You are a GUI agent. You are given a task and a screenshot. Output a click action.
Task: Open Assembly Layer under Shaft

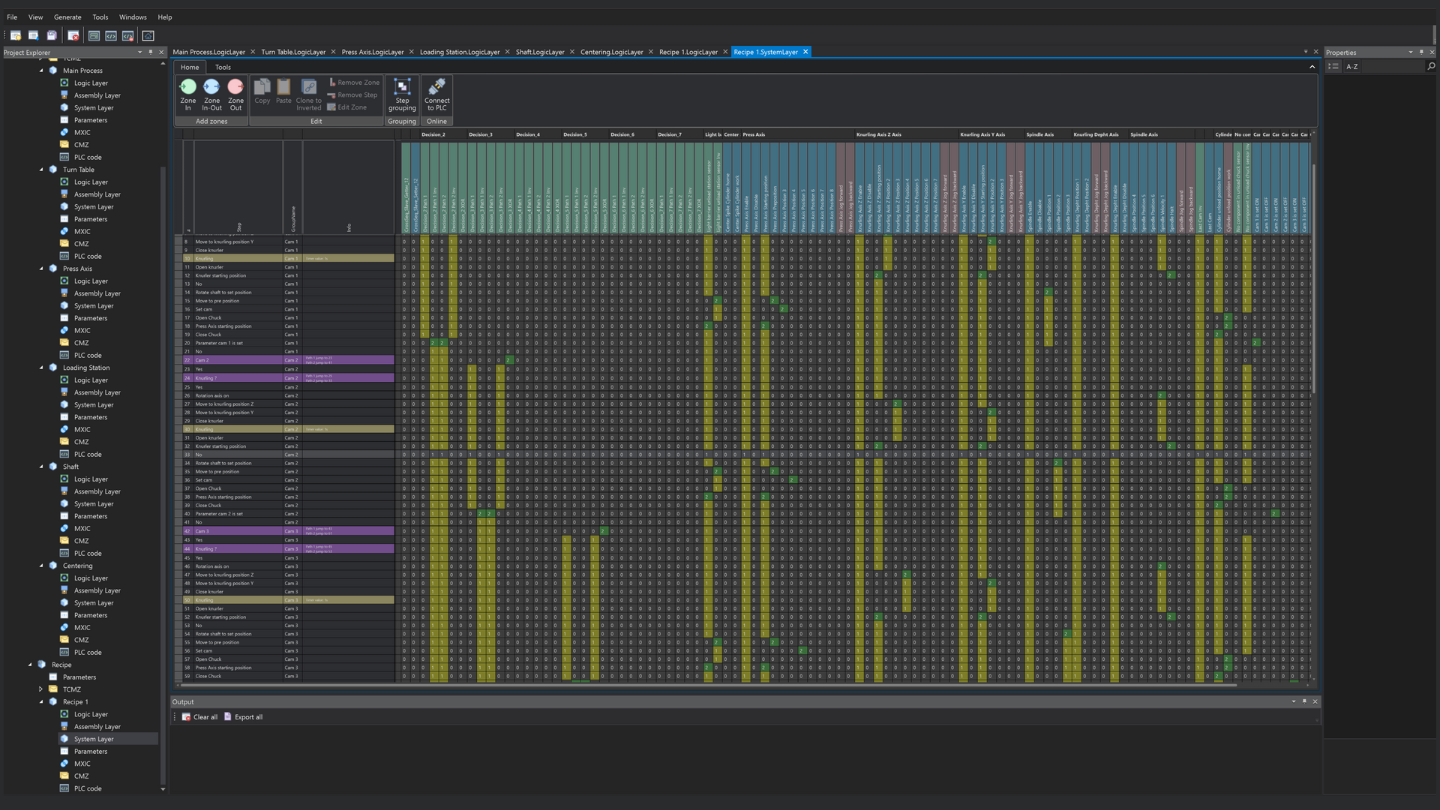tap(97, 491)
